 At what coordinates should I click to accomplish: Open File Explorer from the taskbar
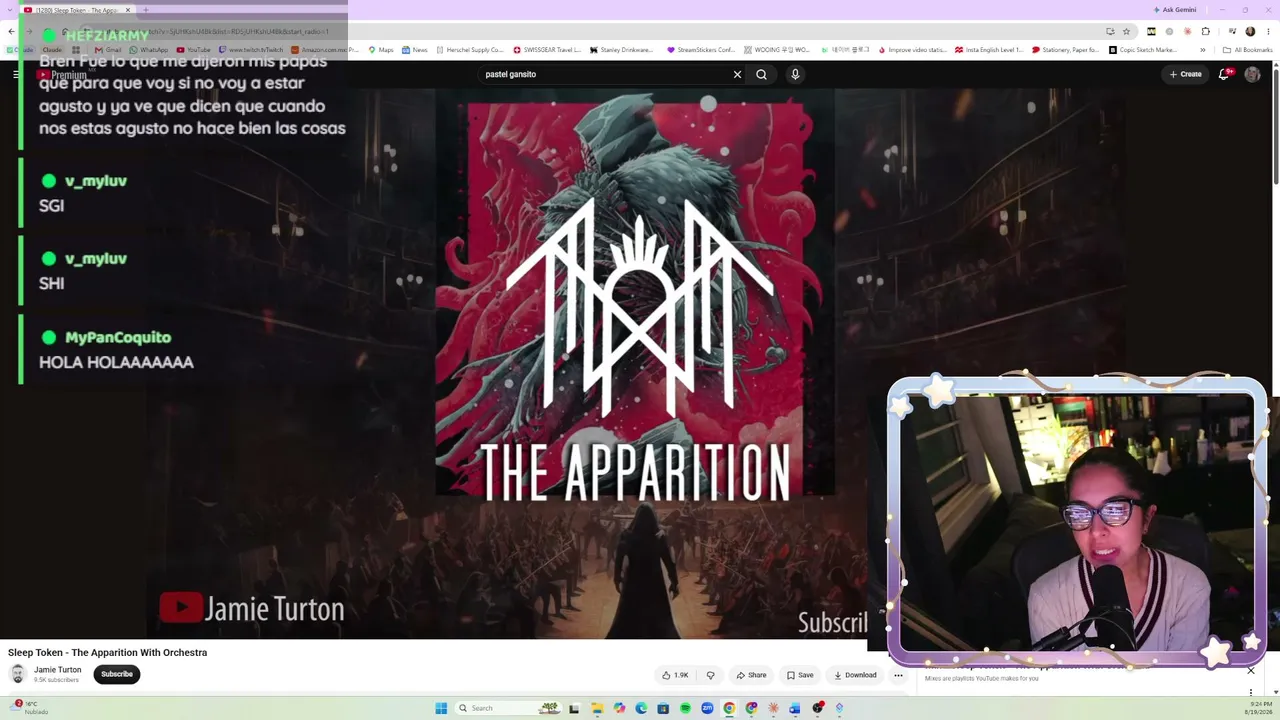pyautogui.click(x=597, y=708)
